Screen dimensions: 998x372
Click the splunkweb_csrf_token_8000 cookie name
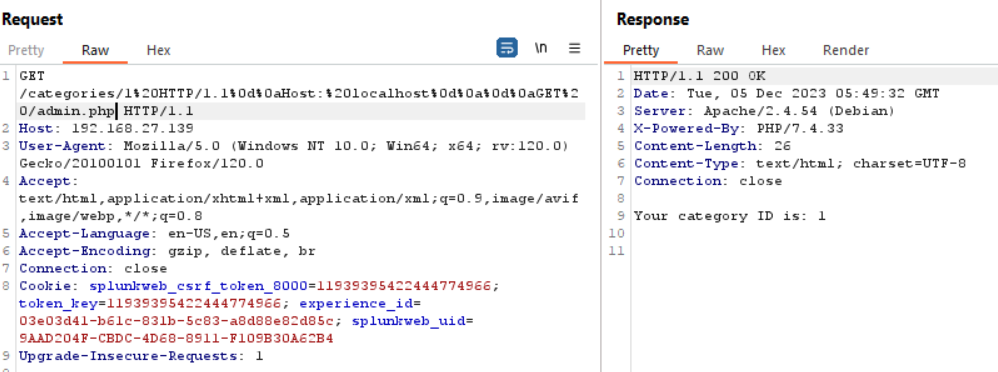coord(198,286)
